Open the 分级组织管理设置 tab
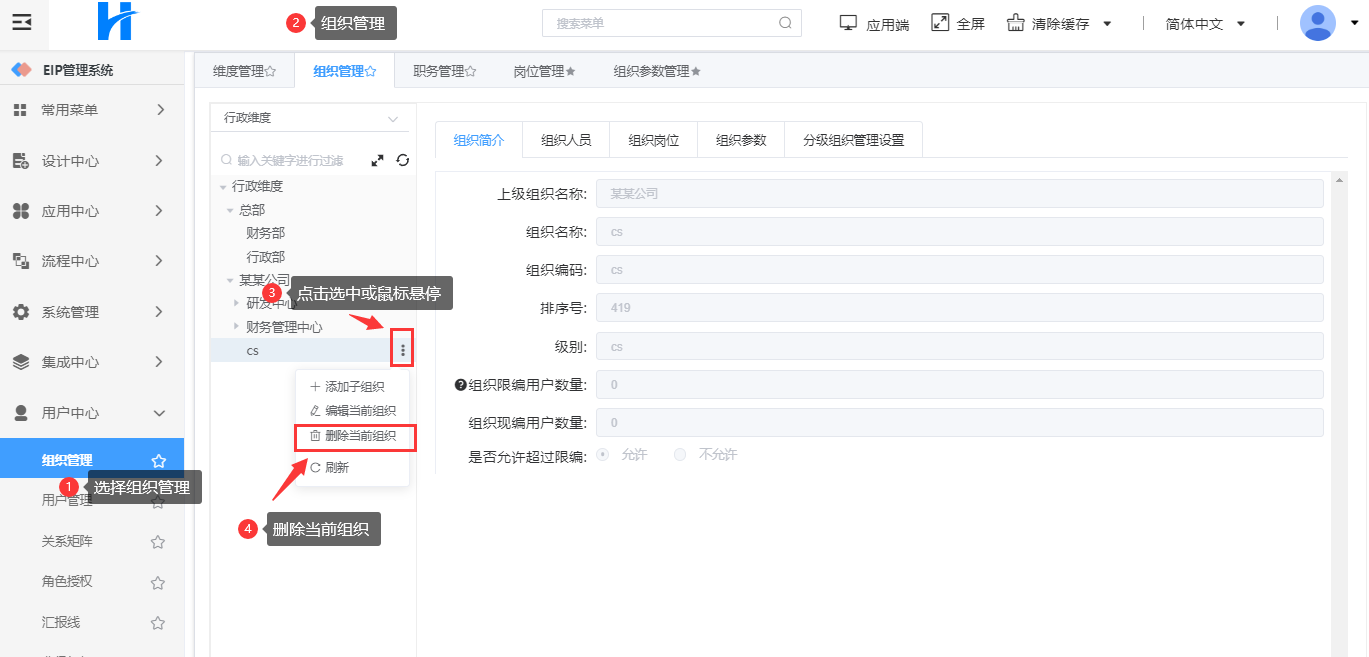Screen dimensions: 1369x657 point(853,140)
